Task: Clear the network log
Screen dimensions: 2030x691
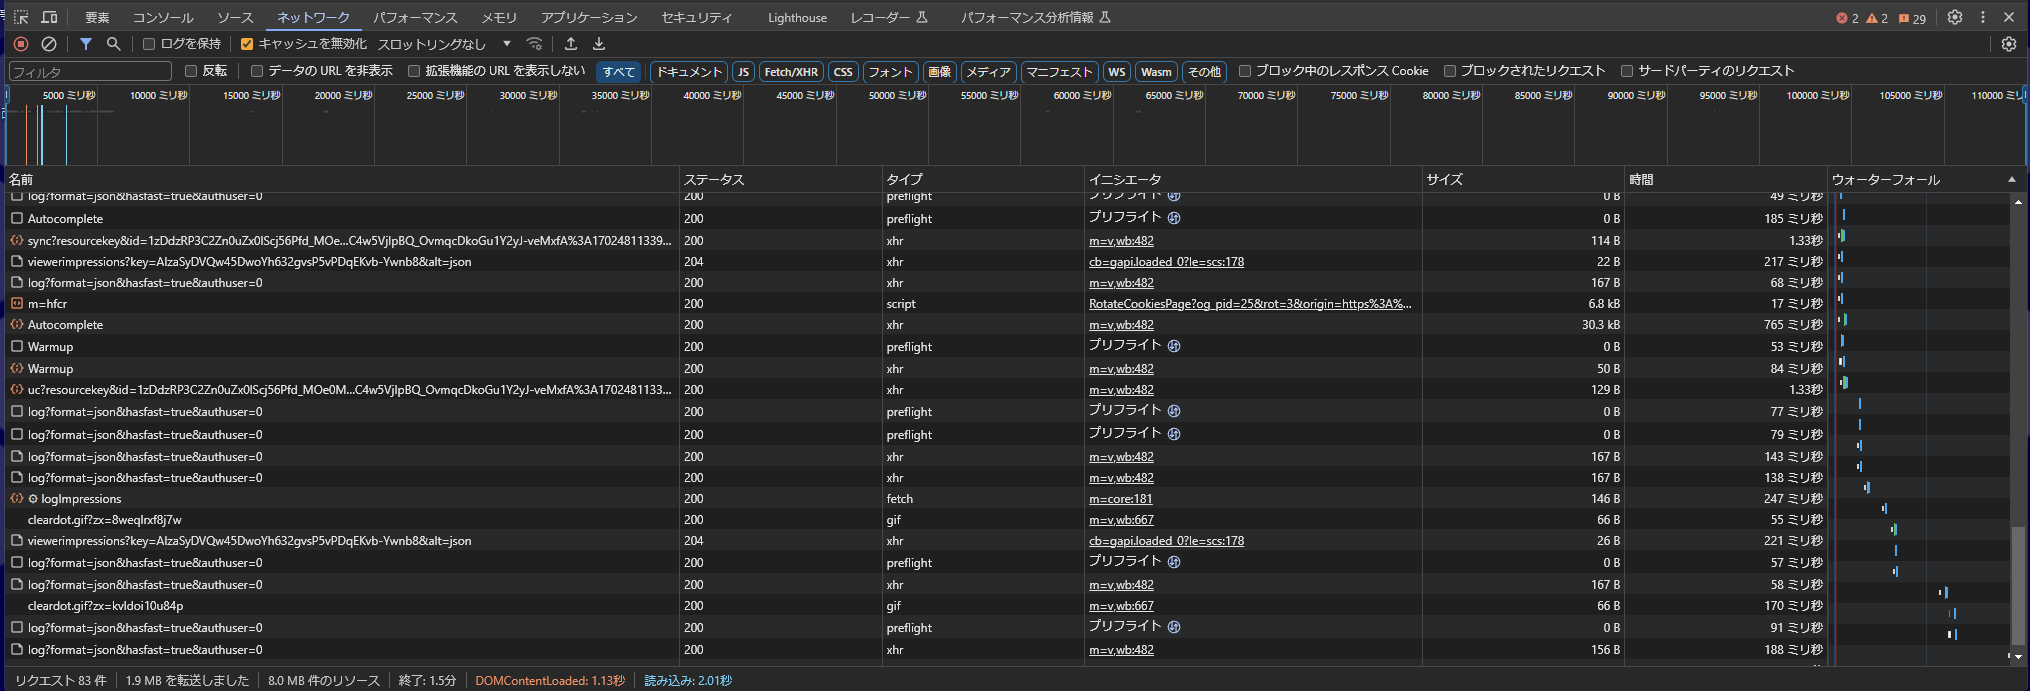Action: [x=49, y=44]
